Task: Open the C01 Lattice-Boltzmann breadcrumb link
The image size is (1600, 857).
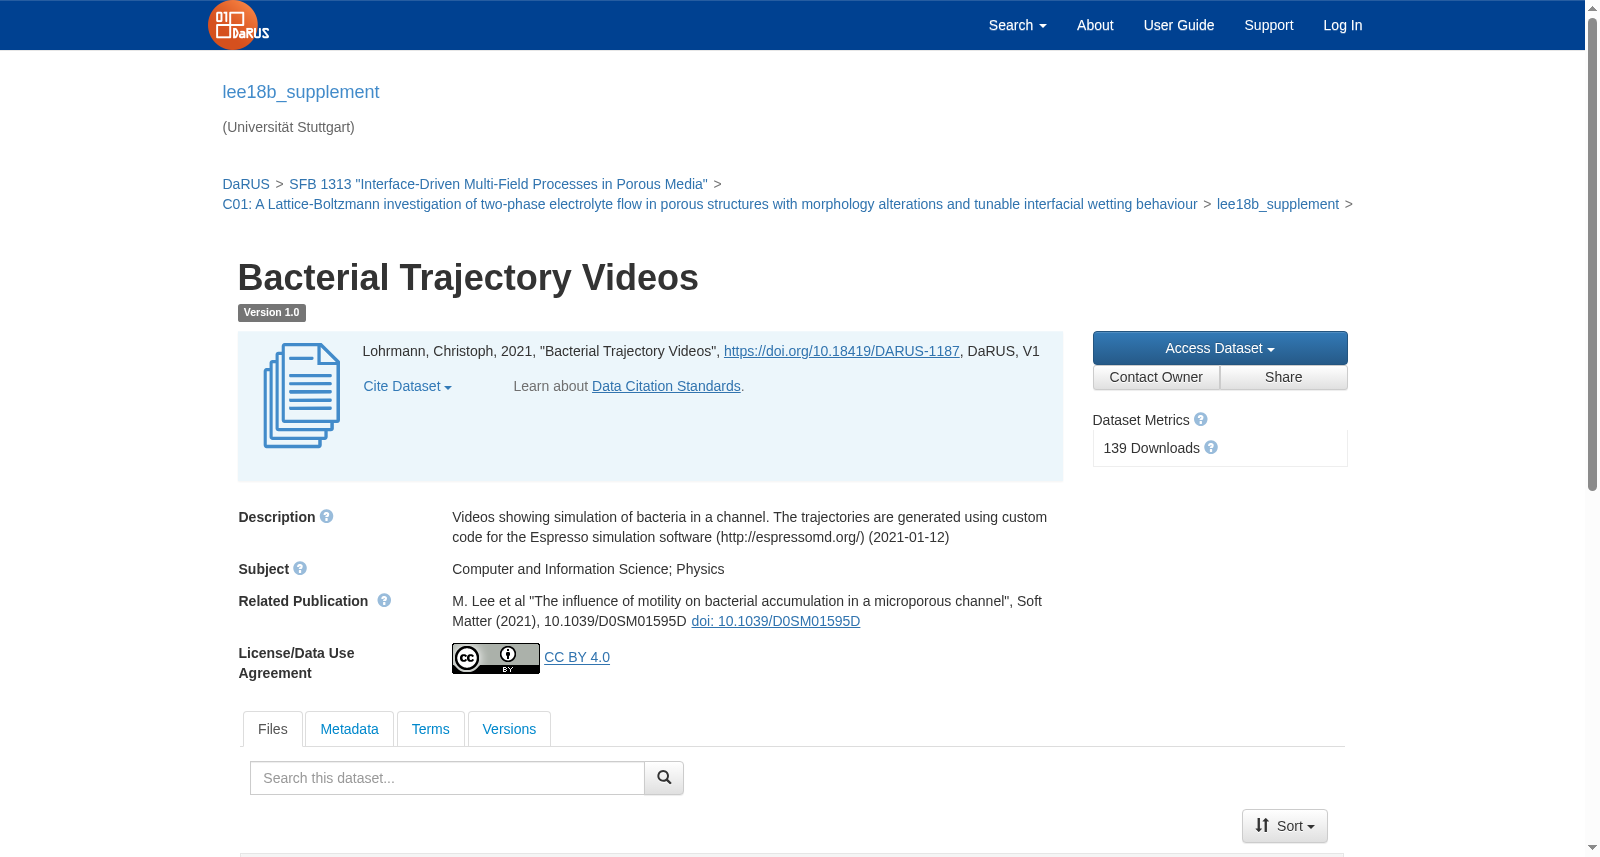Action: pyautogui.click(x=710, y=204)
